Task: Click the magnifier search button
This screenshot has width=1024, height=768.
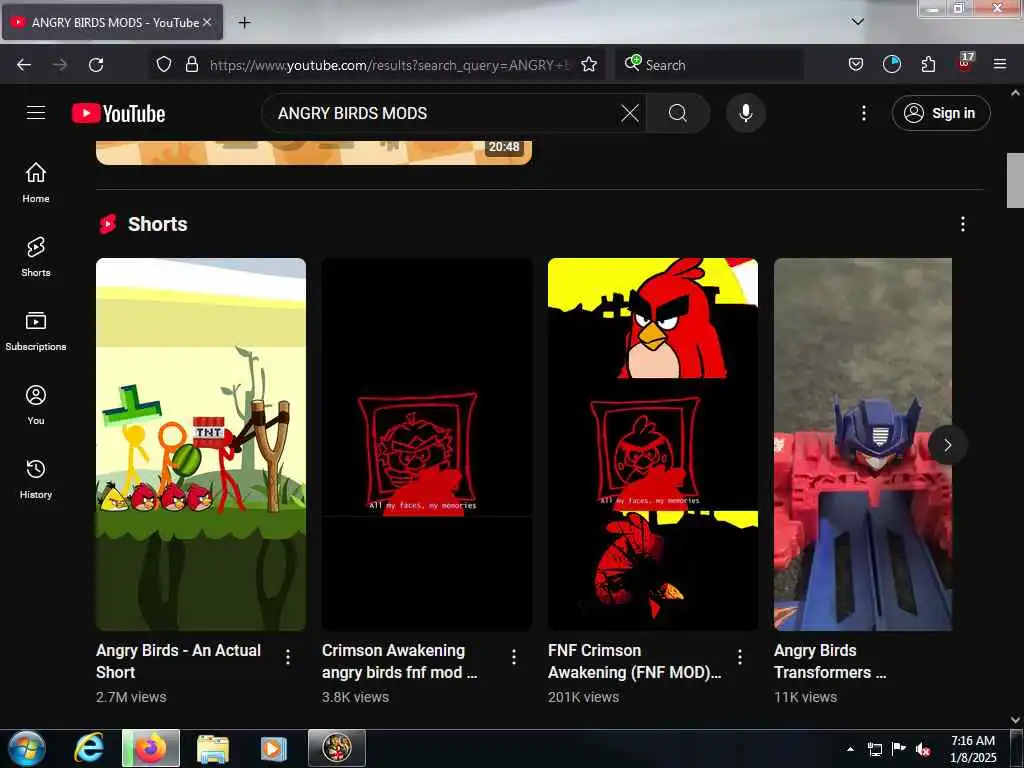Action: tap(678, 113)
